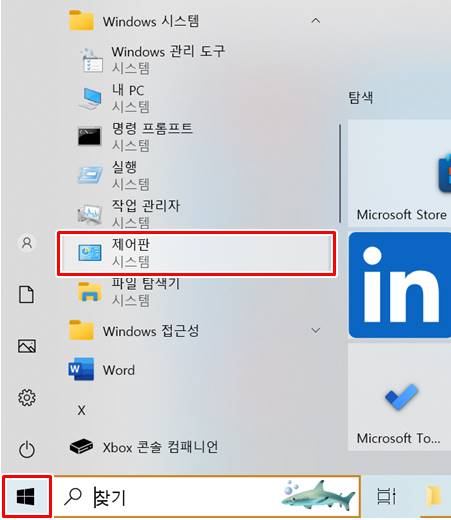Click the 찾기 search input field
Viewport: 451px width, 520px height.
click(x=207, y=497)
